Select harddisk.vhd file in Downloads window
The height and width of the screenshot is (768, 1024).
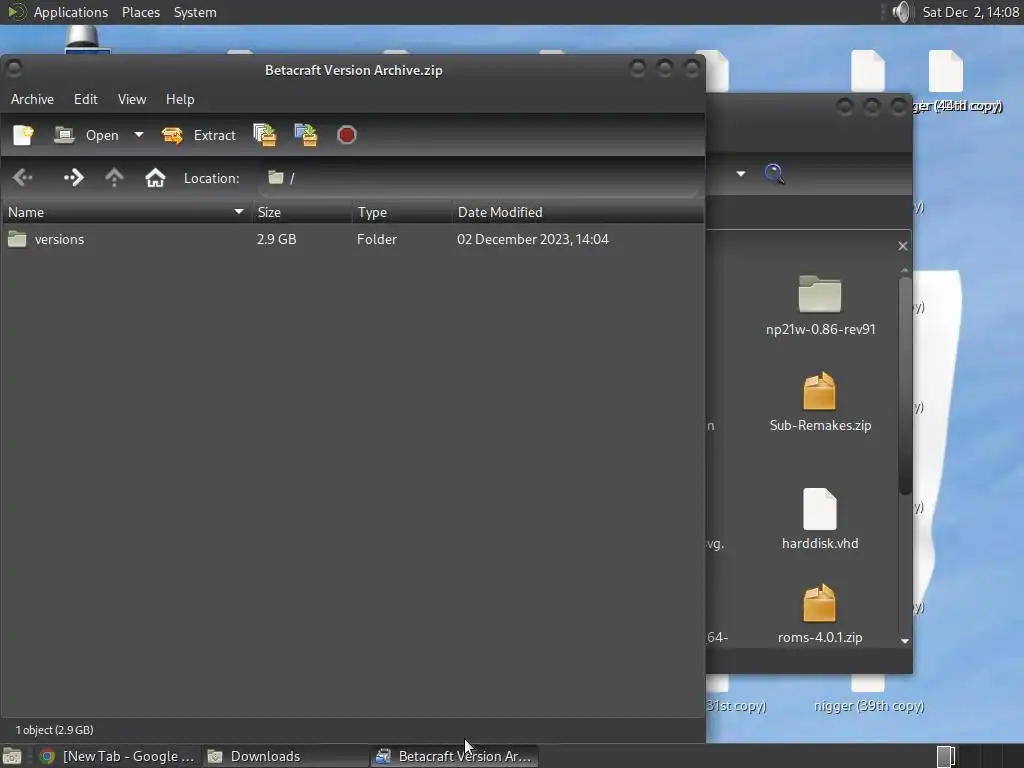pos(820,519)
